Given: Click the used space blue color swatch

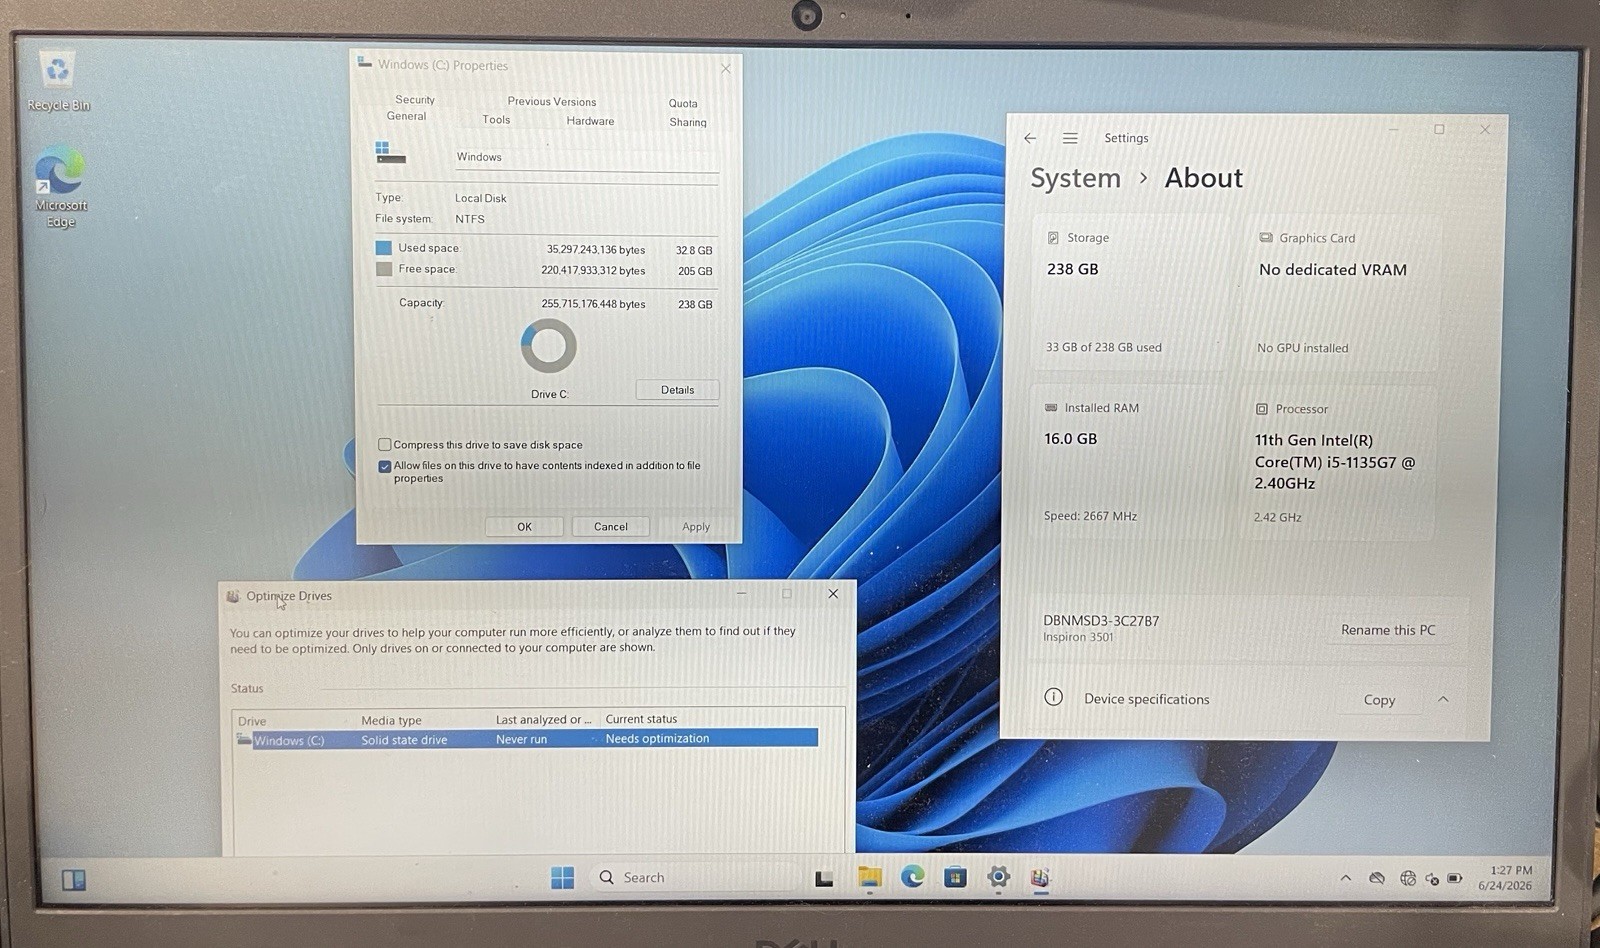Looking at the screenshot, I should 384,248.
